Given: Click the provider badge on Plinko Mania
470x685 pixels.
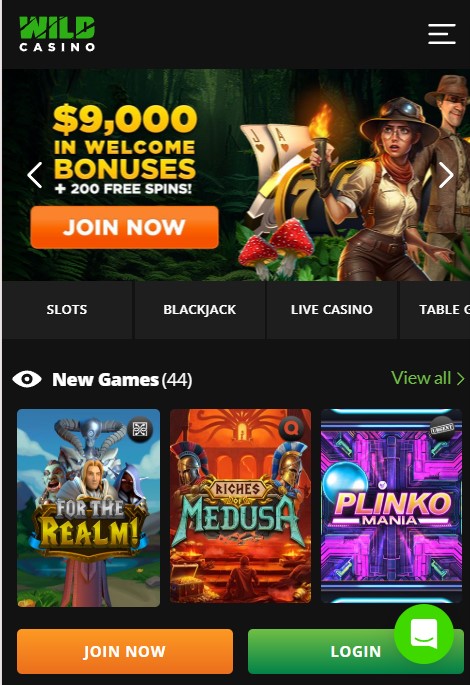Looking at the screenshot, I should point(442,428).
